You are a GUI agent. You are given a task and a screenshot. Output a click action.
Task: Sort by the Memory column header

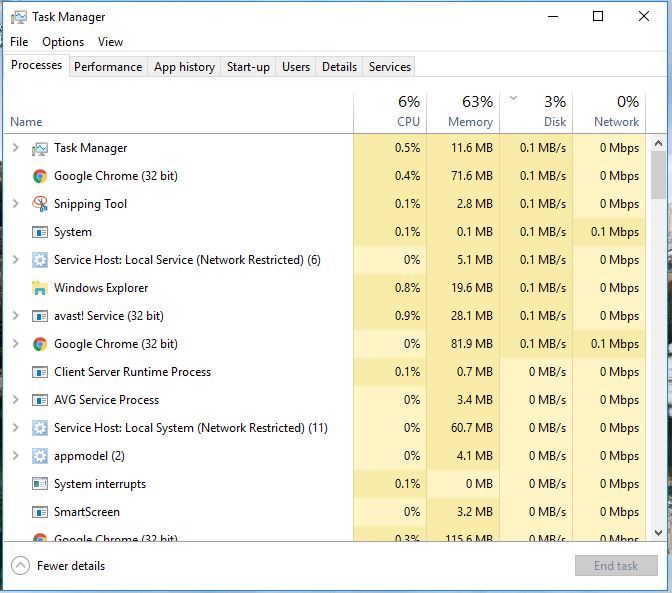[463, 112]
